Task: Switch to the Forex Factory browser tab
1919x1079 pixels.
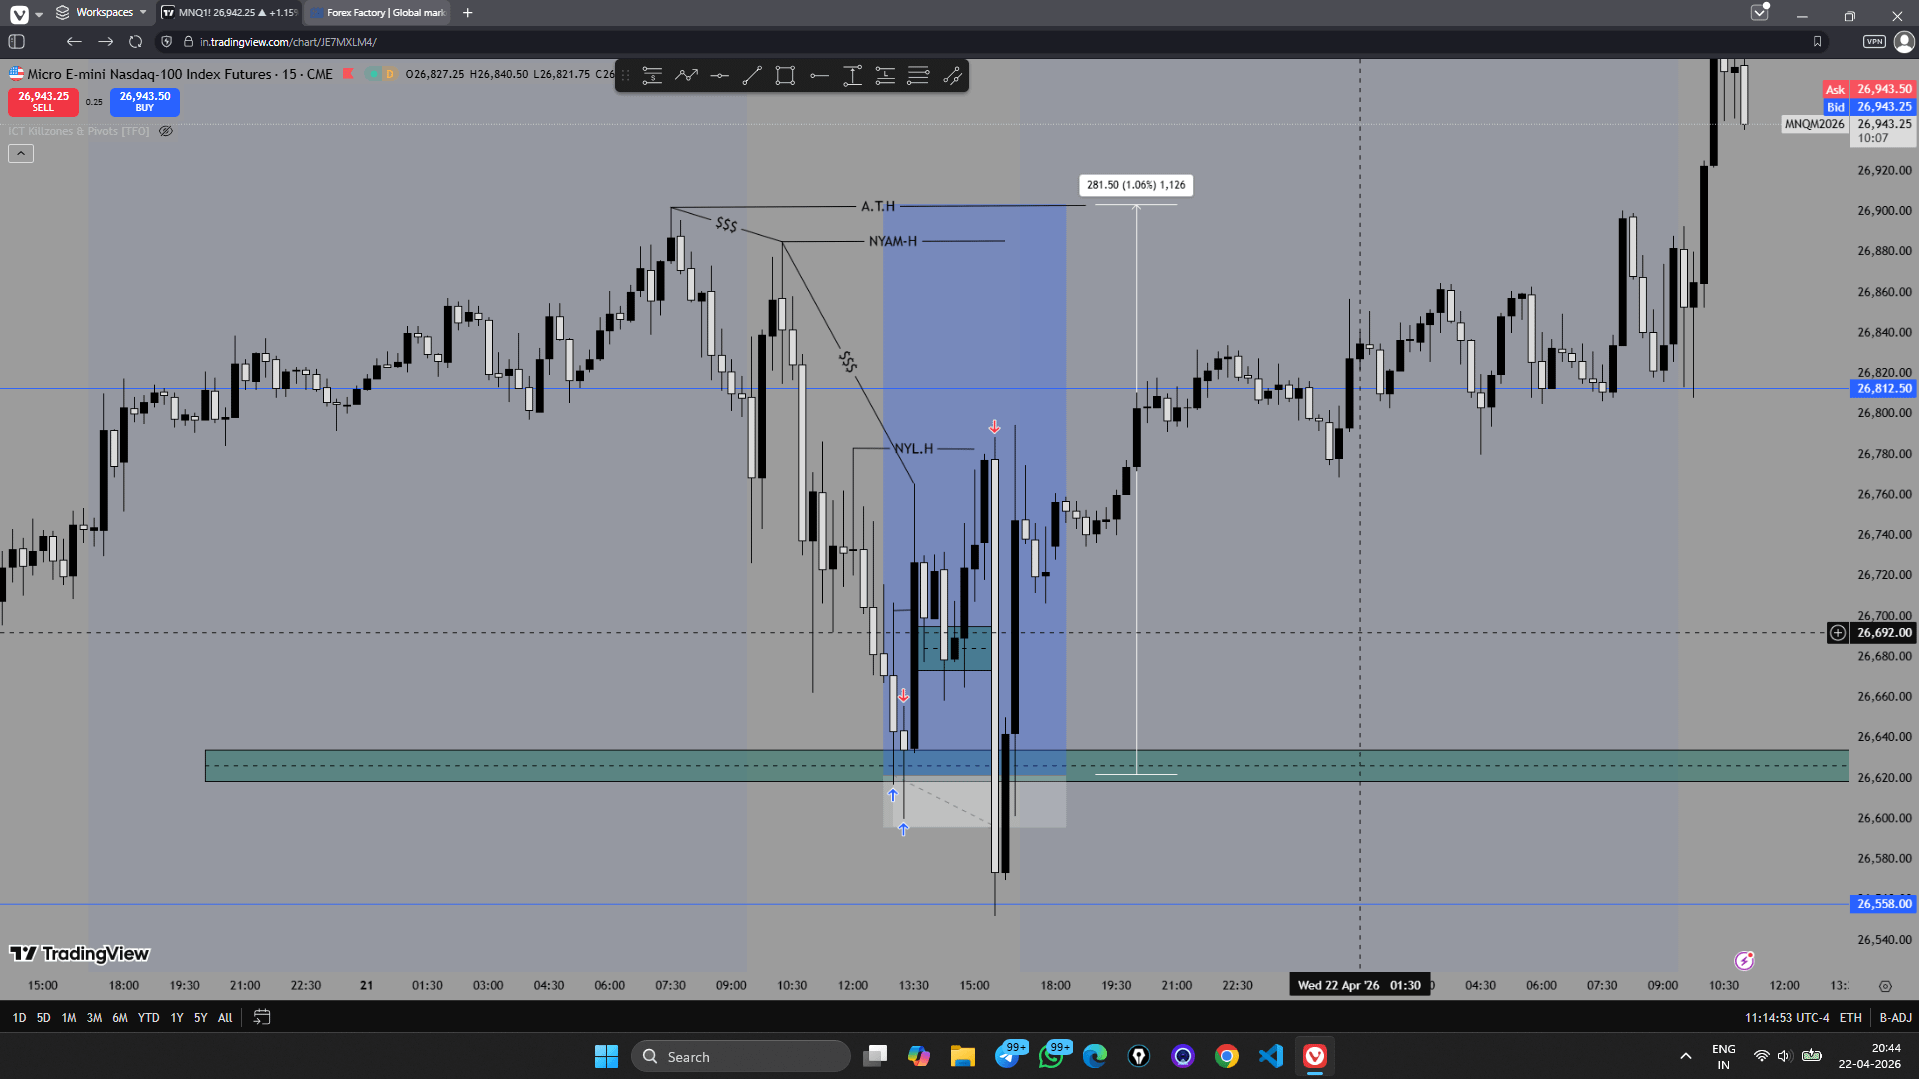Action: click(379, 13)
